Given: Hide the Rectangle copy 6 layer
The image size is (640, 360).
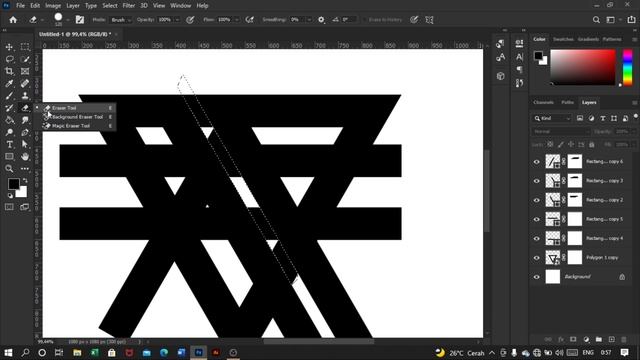Looking at the screenshot, I should 537,162.
